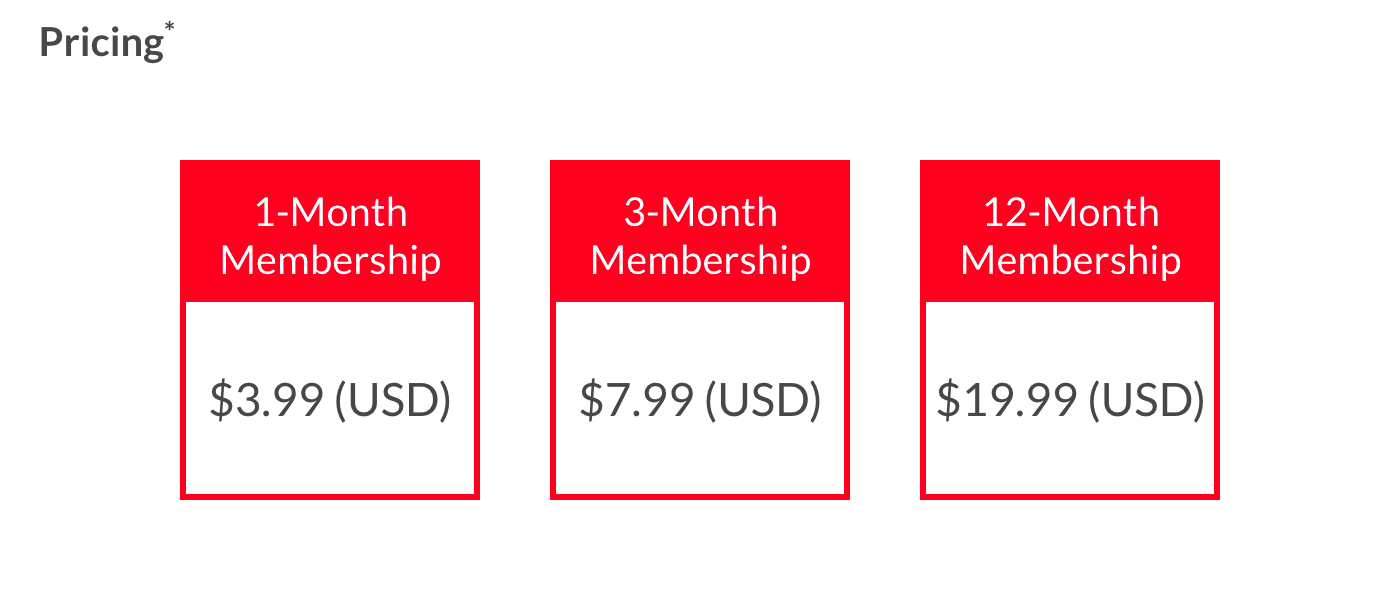
Task: Click "Membership" under the 1-Month label
Action: pos(330,261)
